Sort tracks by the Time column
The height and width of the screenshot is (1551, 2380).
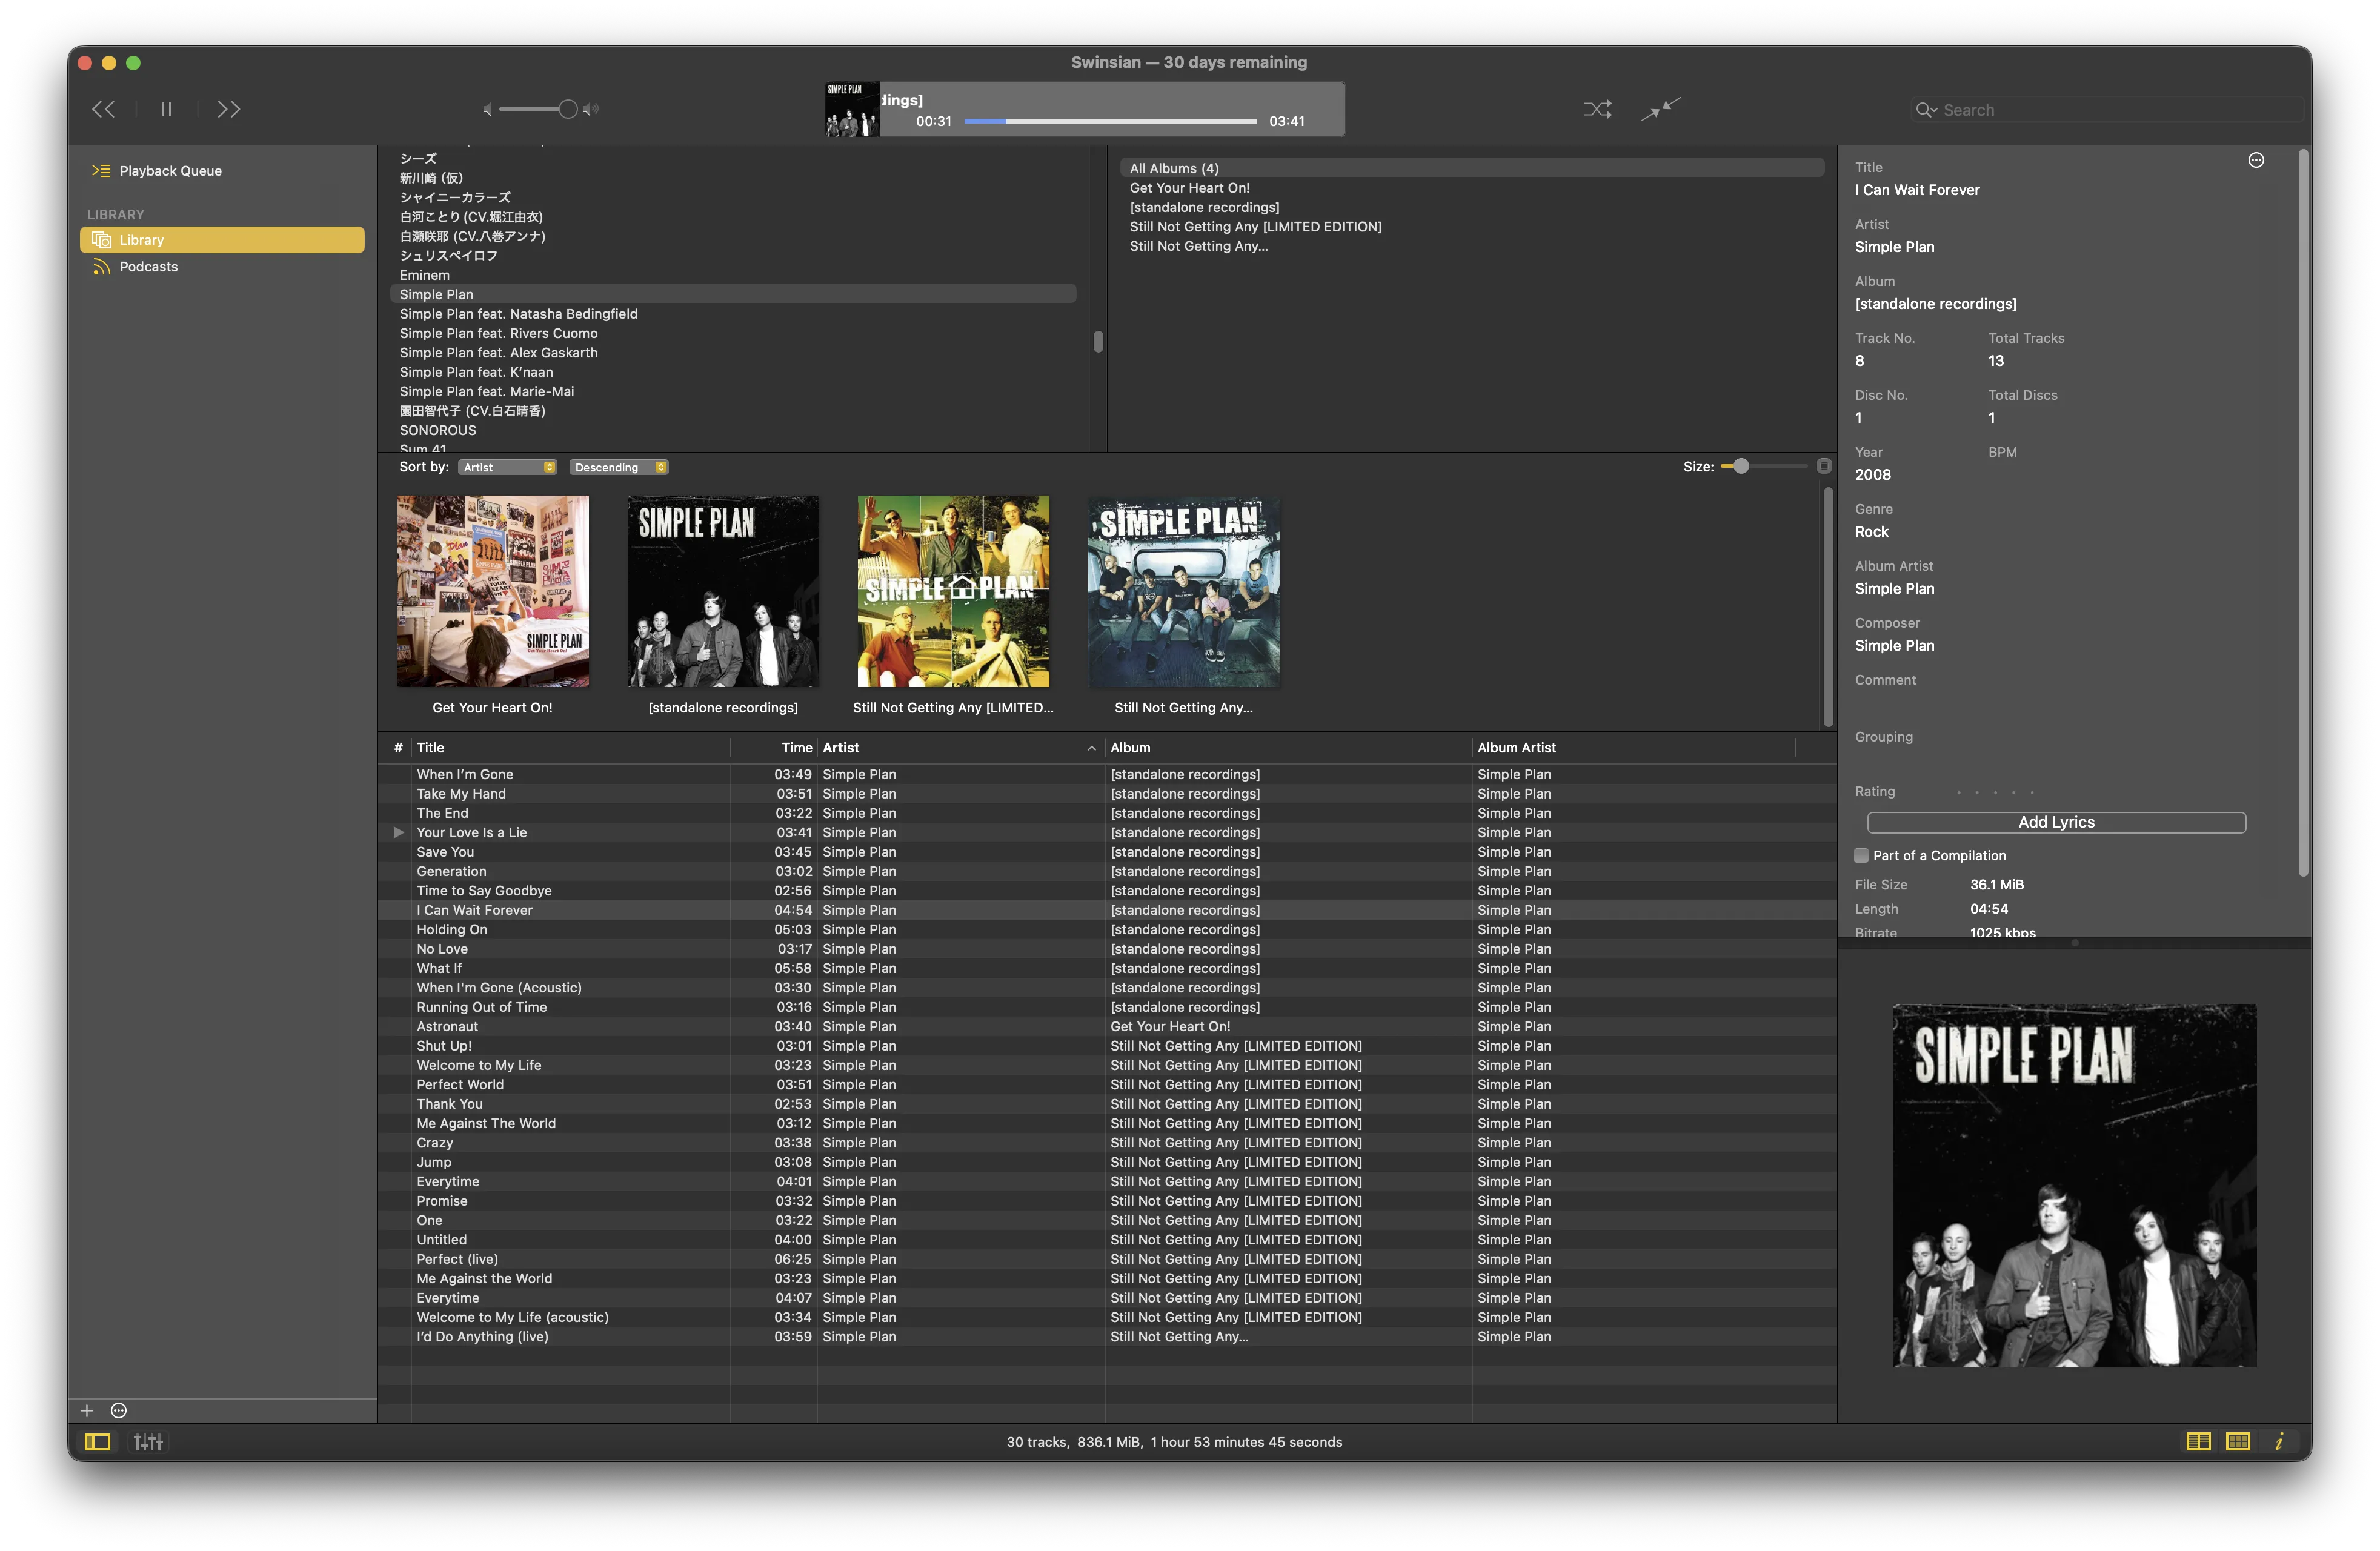click(773, 748)
